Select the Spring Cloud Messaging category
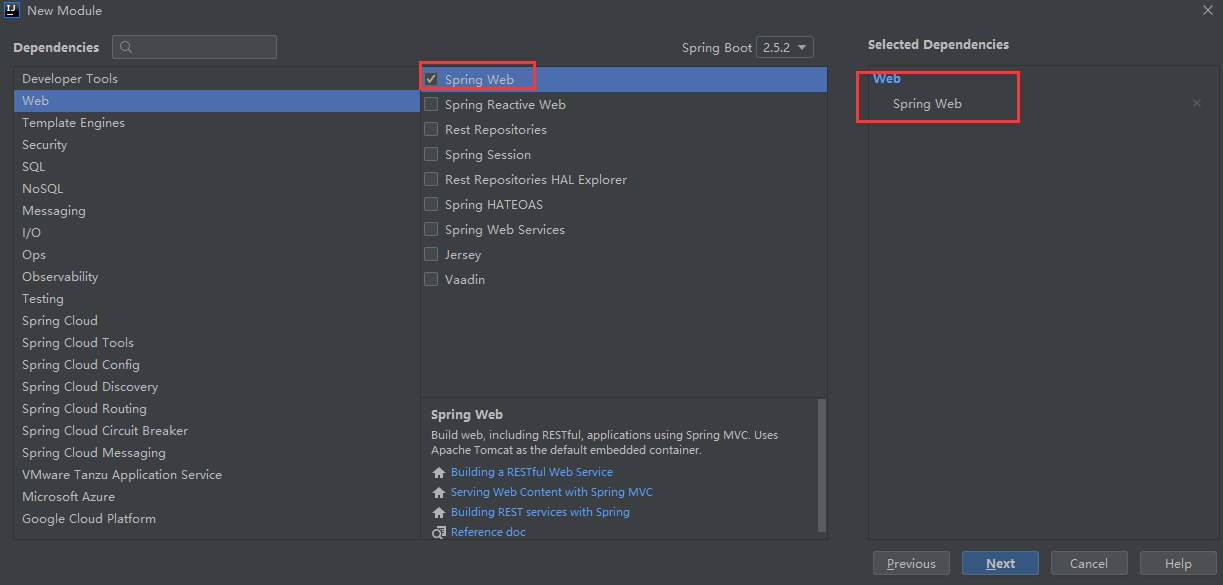The width and height of the screenshot is (1223, 585). pyautogui.click(x=216, y=453)
